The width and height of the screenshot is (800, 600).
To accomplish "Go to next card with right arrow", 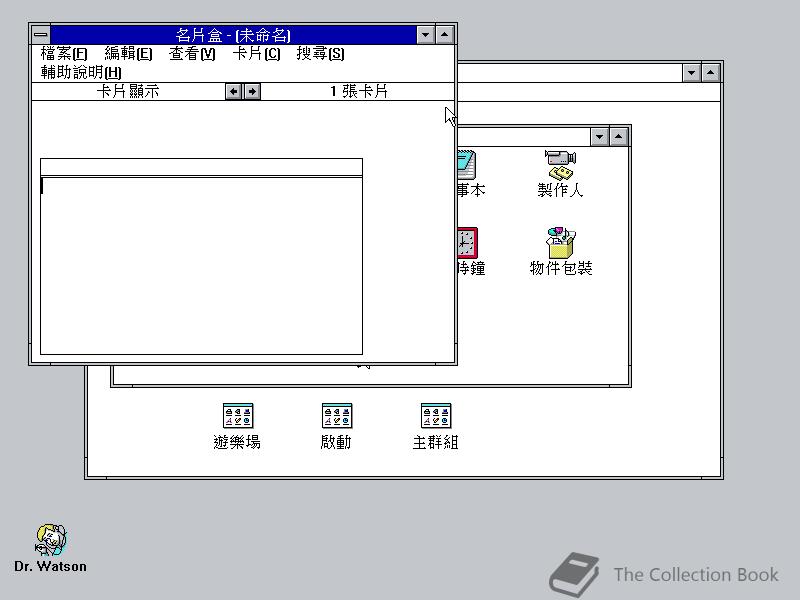I will click(x=252, y=91).
